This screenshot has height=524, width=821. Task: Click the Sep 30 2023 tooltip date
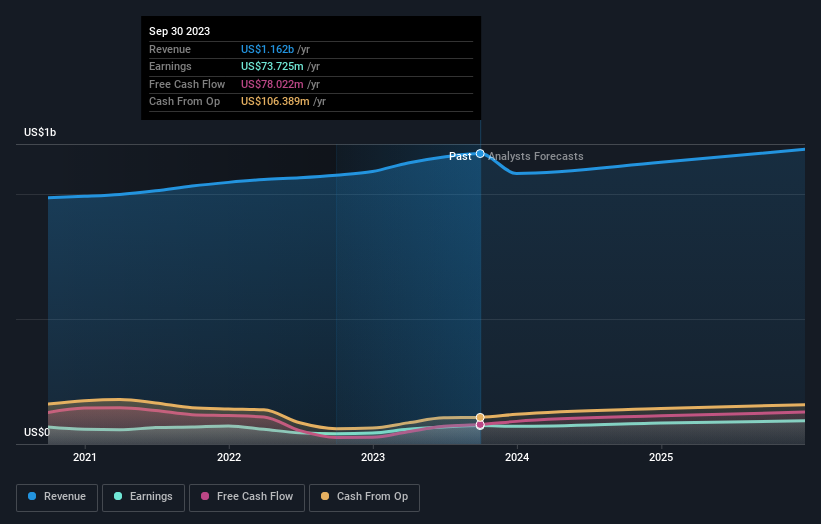click(180, 31)
